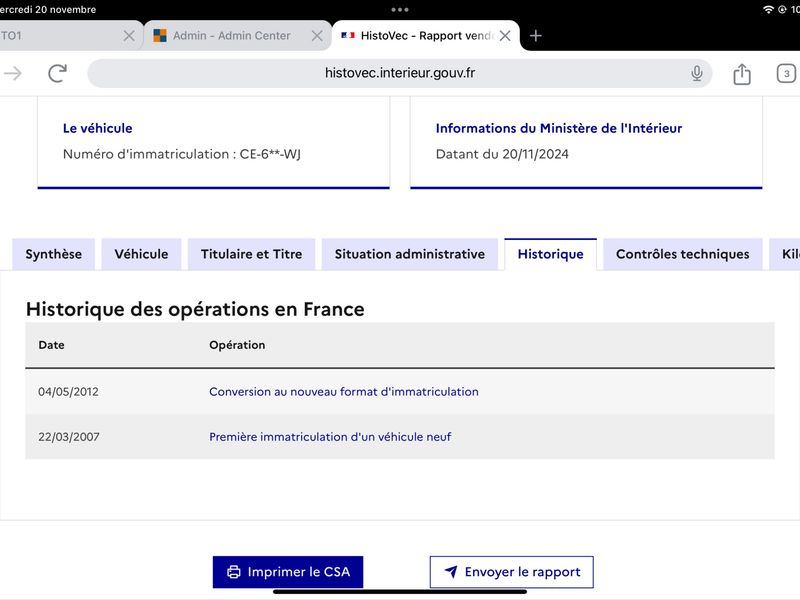Viewport: 800px width, 600px height.
Task: Click Conversion au nouveau format d'immatriculation
Action: 344,392
